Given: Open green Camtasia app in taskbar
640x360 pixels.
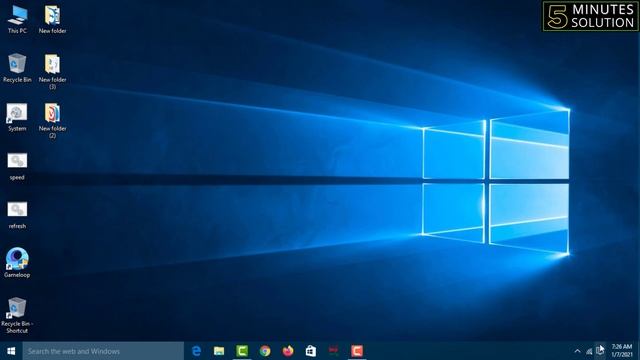Looking at the screenshot, I should click(242, 351).
